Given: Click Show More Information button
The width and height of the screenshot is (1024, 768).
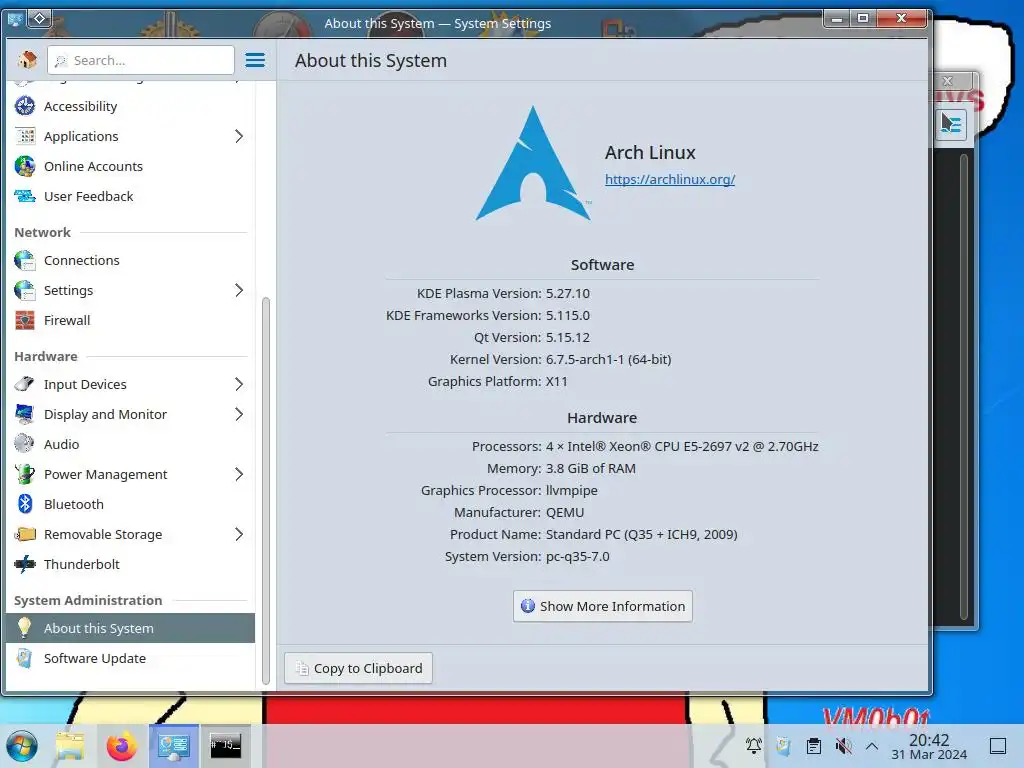Looking at the screenshot, I should pyautogui.click(x=603, y=606).
